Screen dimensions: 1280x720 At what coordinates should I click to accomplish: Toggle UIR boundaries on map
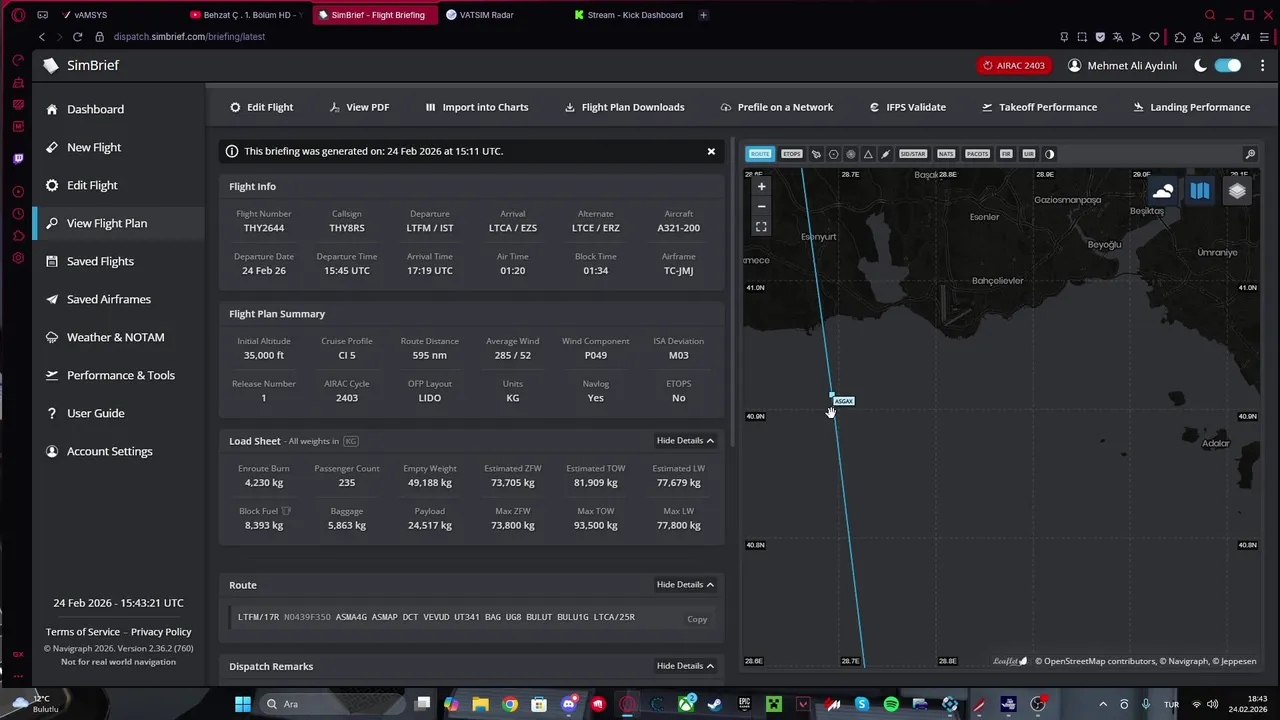tap(1029, 154)
